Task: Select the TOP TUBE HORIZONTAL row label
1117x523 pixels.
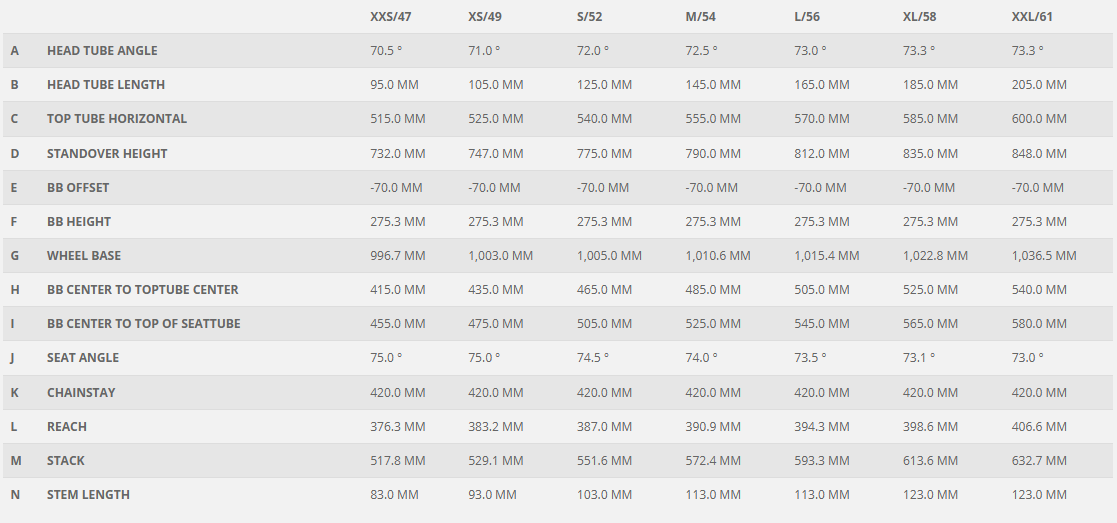Action: coord(117,119)
